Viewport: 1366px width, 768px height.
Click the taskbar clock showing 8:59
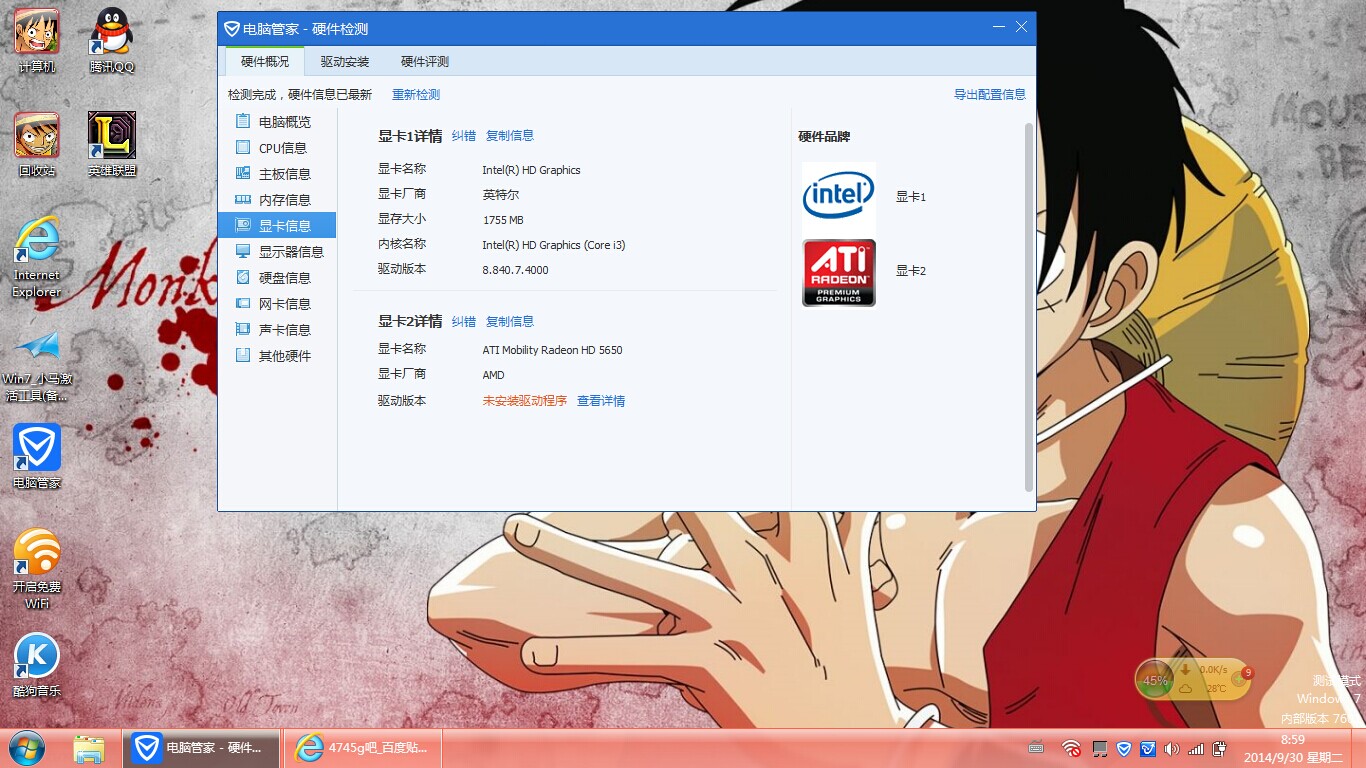tap(1293, 740)
